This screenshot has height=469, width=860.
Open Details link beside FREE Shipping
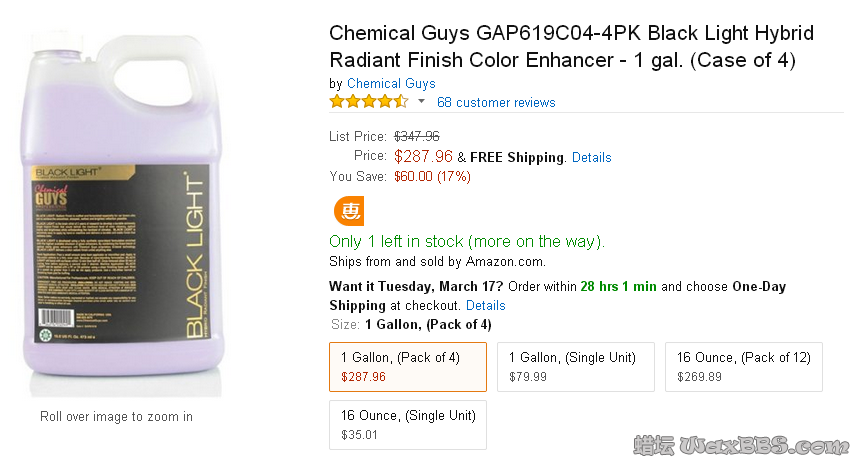(x=591, y=157)
